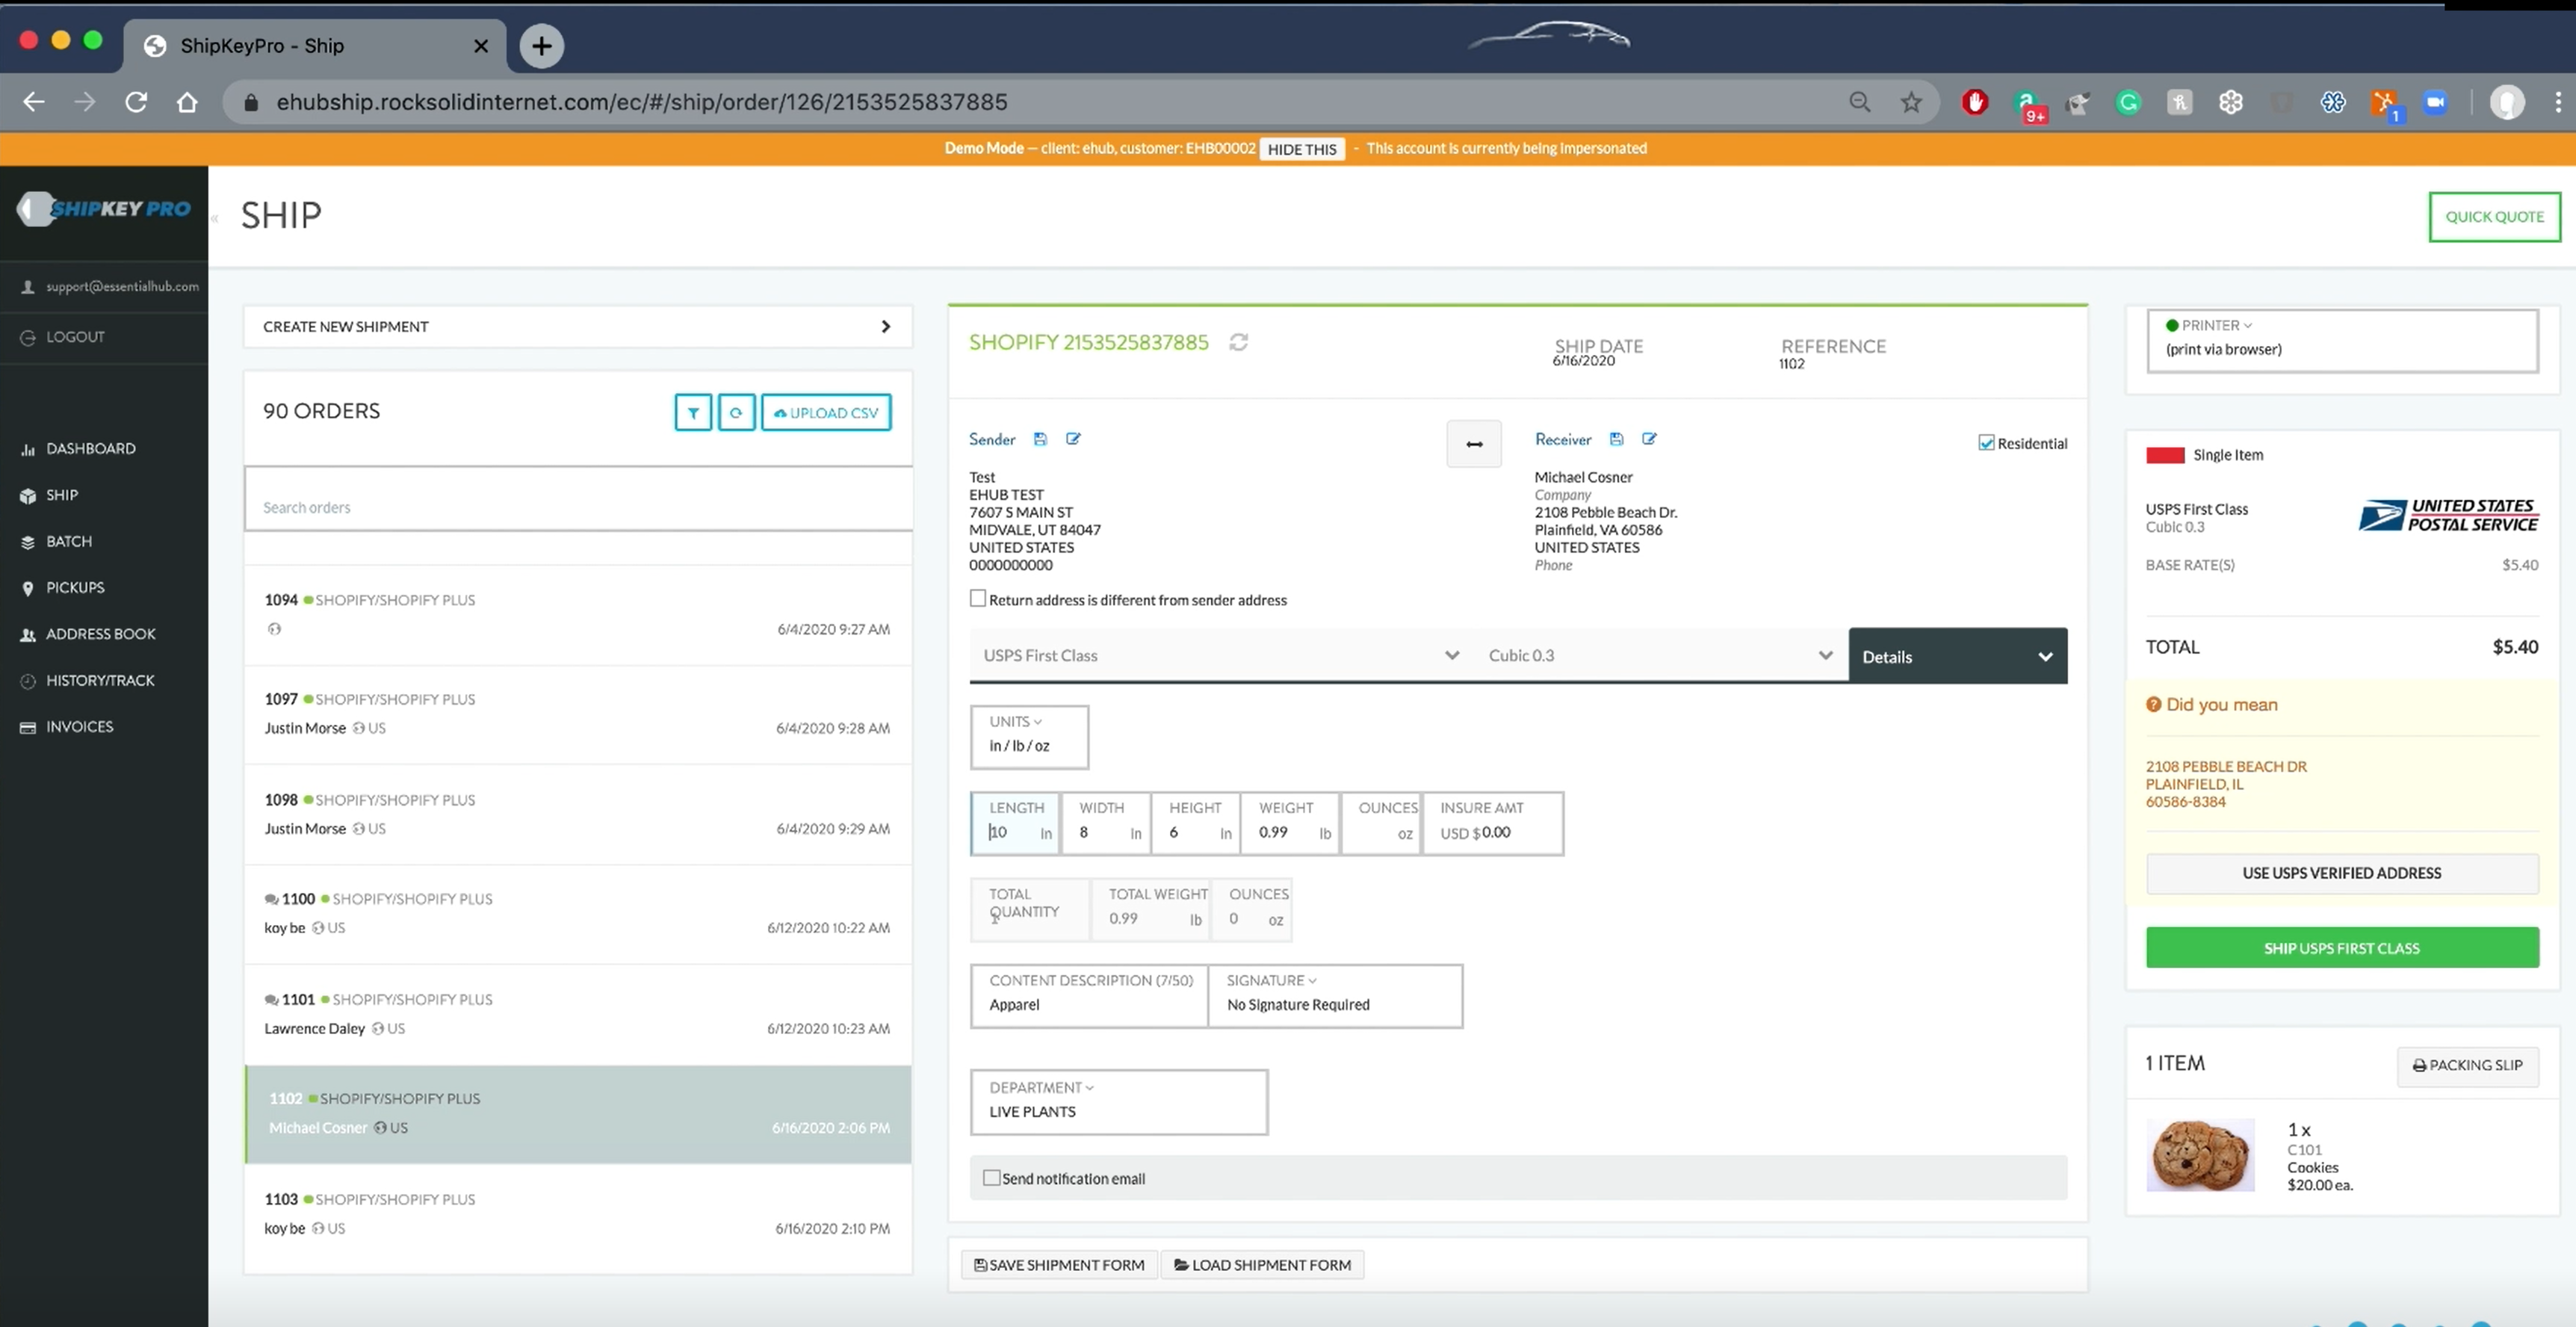Check 'Send notification email'
Screen dimensions: 2576x1327
(991, 1178)
